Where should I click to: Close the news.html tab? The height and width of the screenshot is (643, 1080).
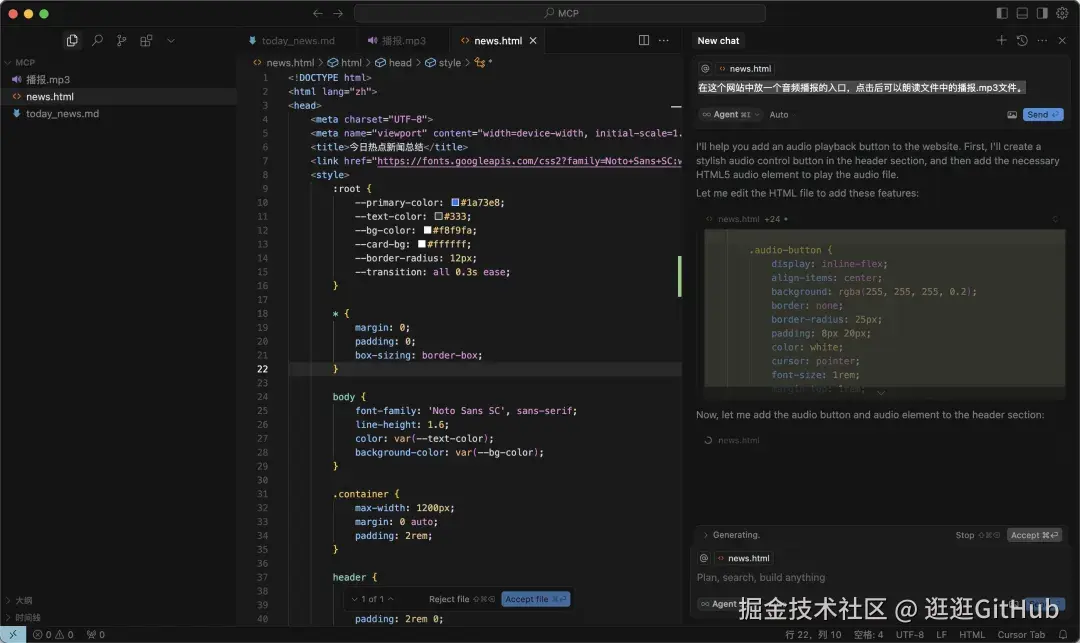[533, 41]
